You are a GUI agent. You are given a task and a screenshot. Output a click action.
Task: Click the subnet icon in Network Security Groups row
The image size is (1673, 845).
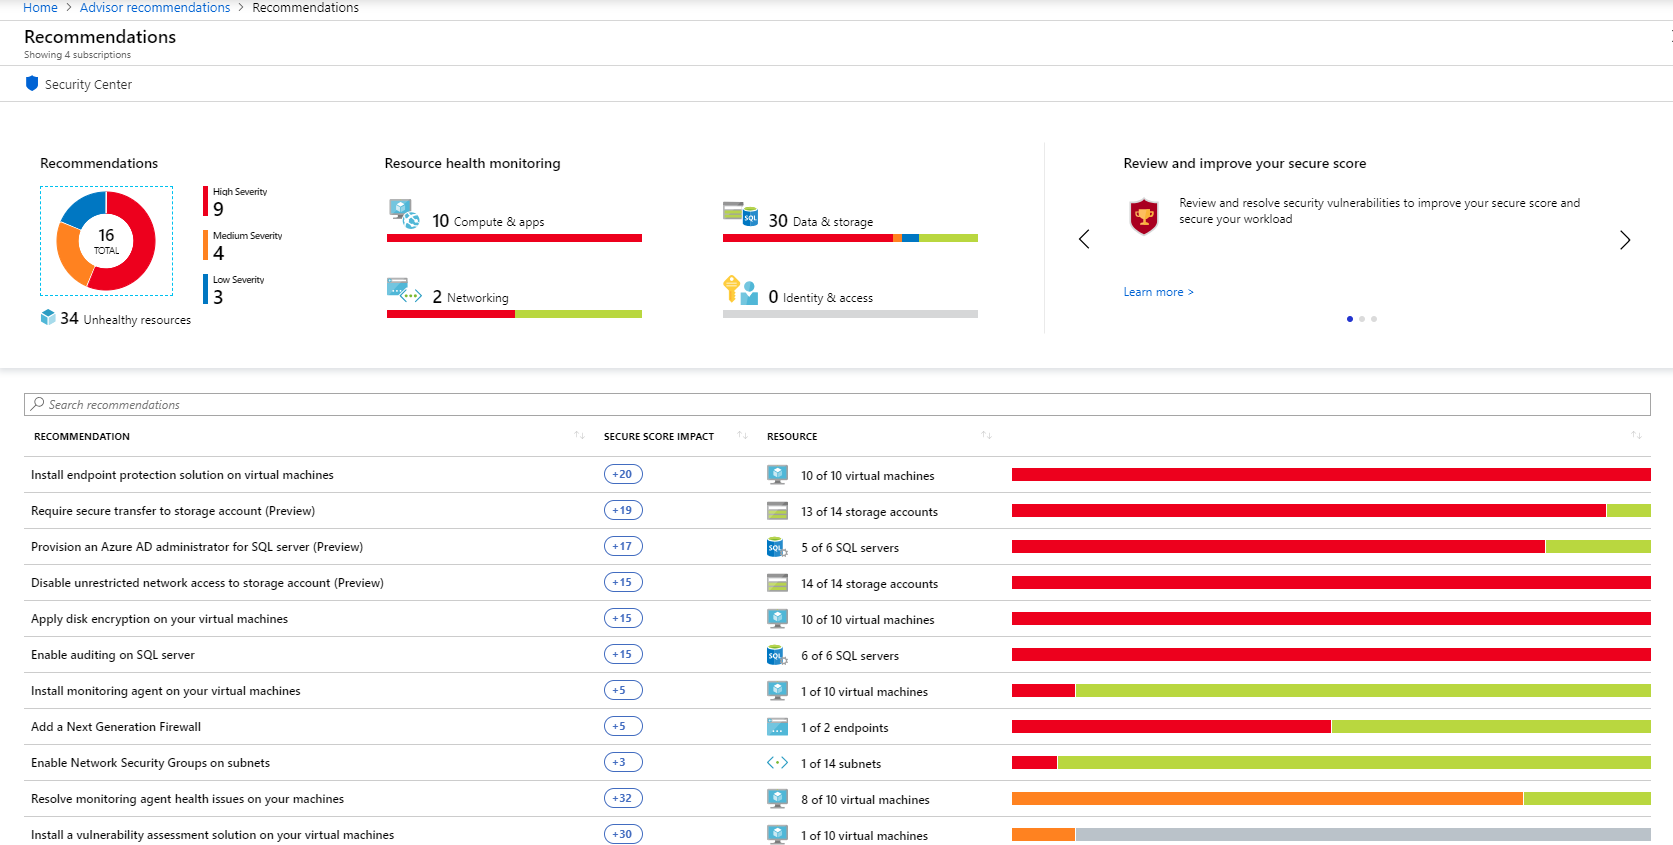[777, 763]
